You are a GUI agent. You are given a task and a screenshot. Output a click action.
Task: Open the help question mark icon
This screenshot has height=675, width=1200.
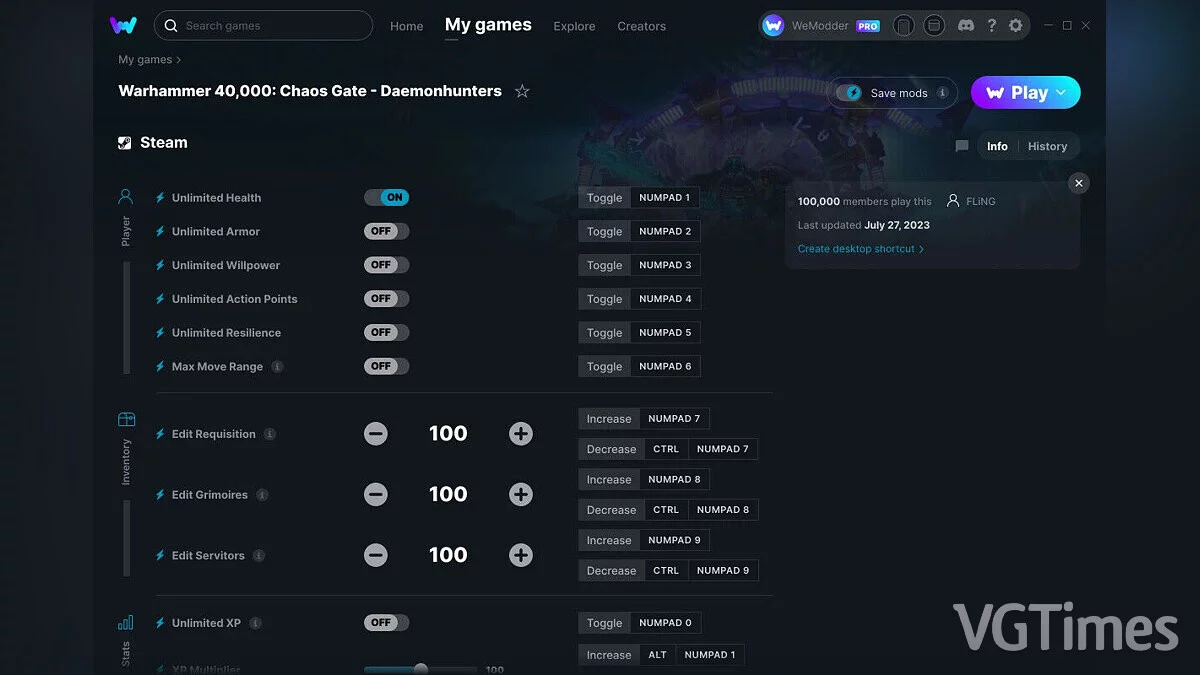coord(991,25)
